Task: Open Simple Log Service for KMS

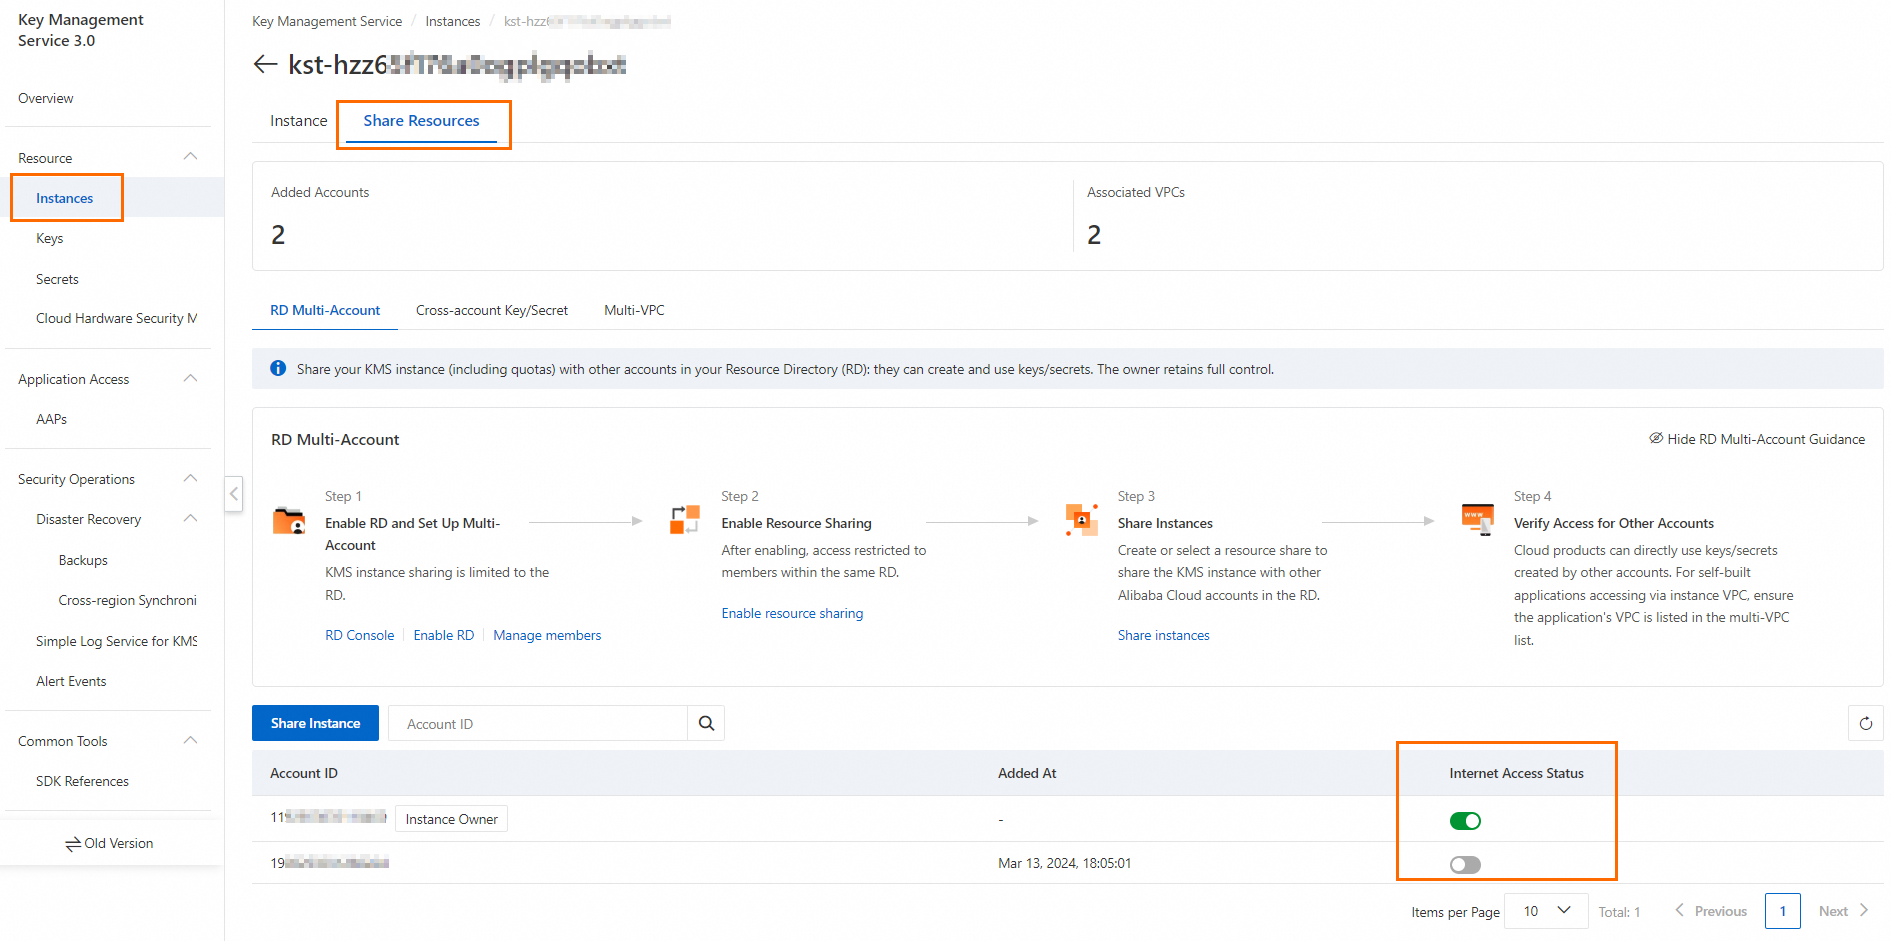Action: point(116,641)
